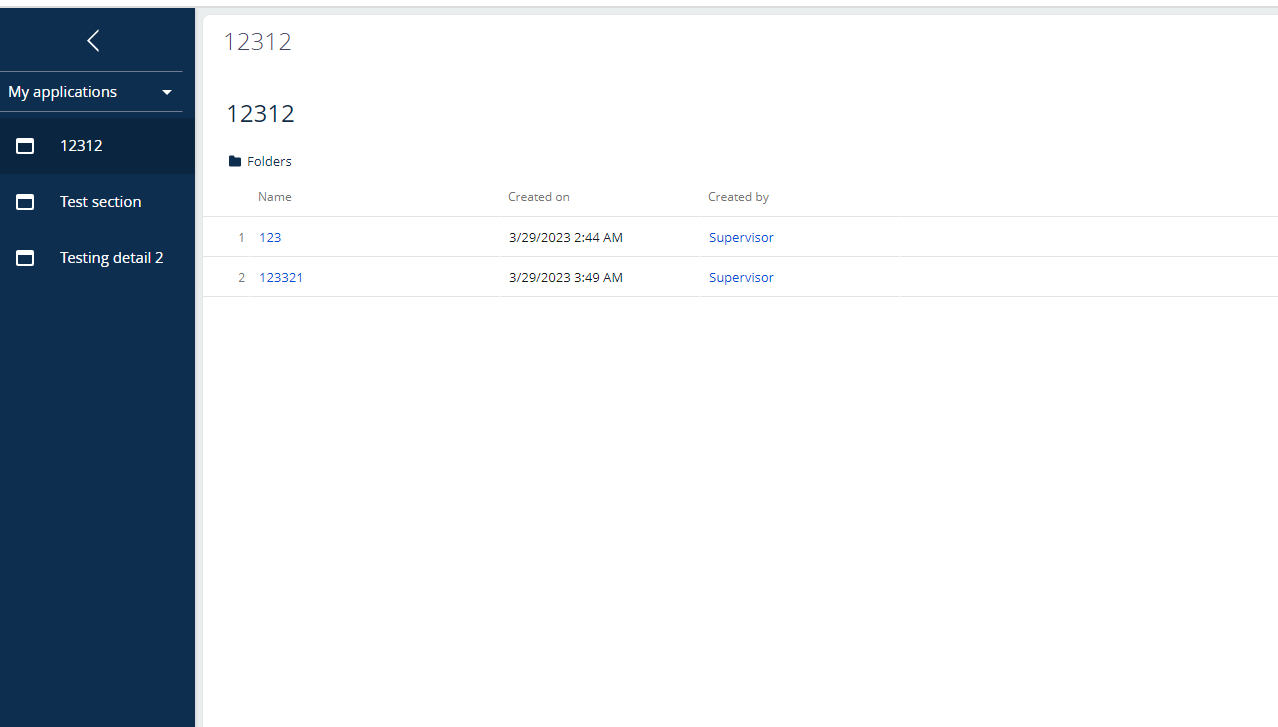Screen dimensions: 1278x727
Task: Sort by the Name column header
Action: coord(275,197)
